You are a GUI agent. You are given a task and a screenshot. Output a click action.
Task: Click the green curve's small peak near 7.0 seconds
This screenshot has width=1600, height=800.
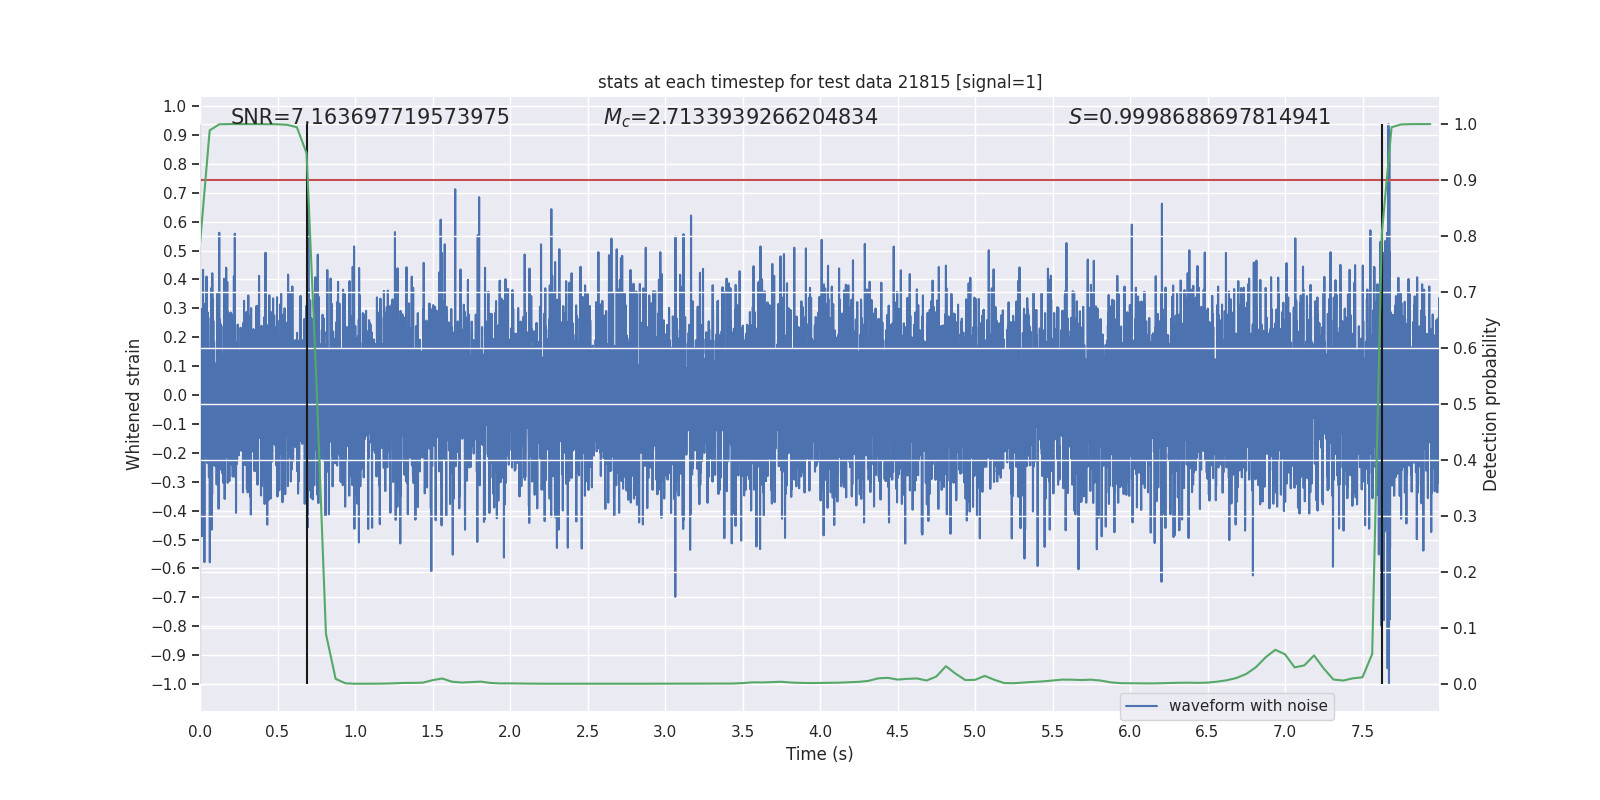1275,650
